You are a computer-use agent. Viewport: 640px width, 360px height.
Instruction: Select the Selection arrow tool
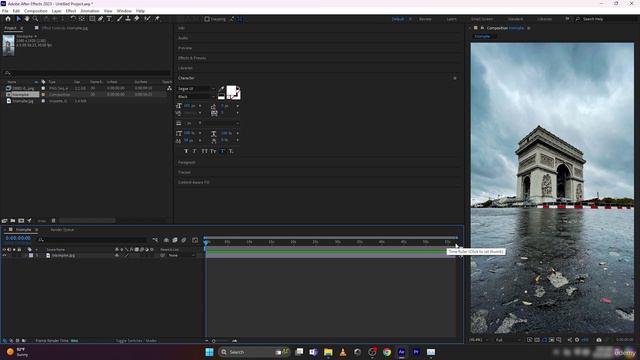tap(18, 19)
